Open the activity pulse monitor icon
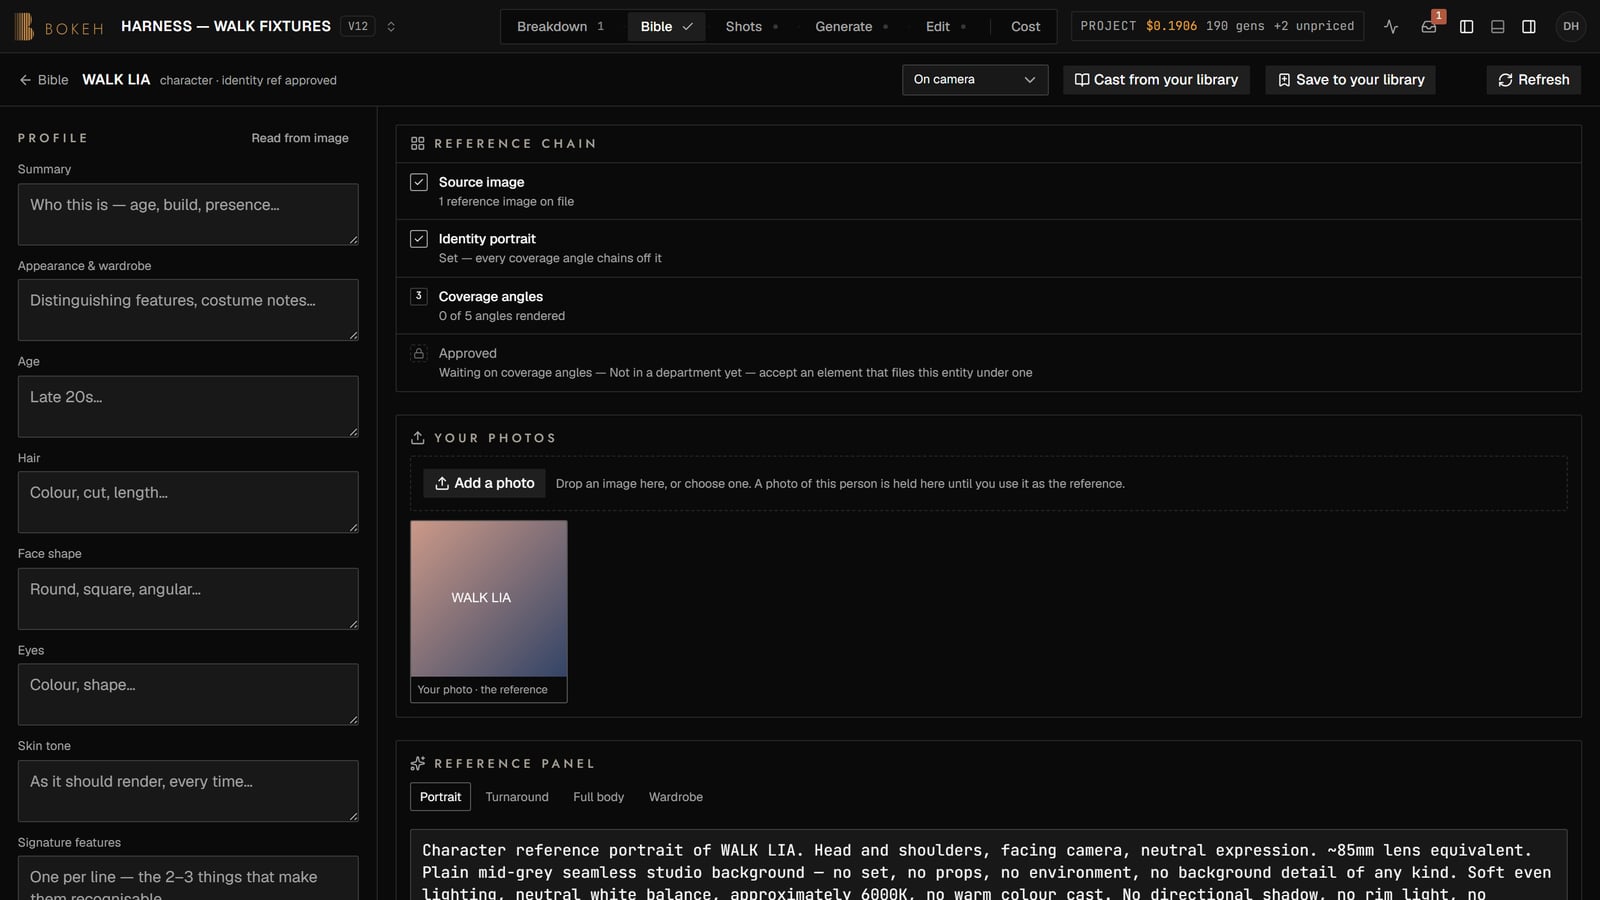The width and height of the screenshot is (1600, 900). tap(1391, 27)
